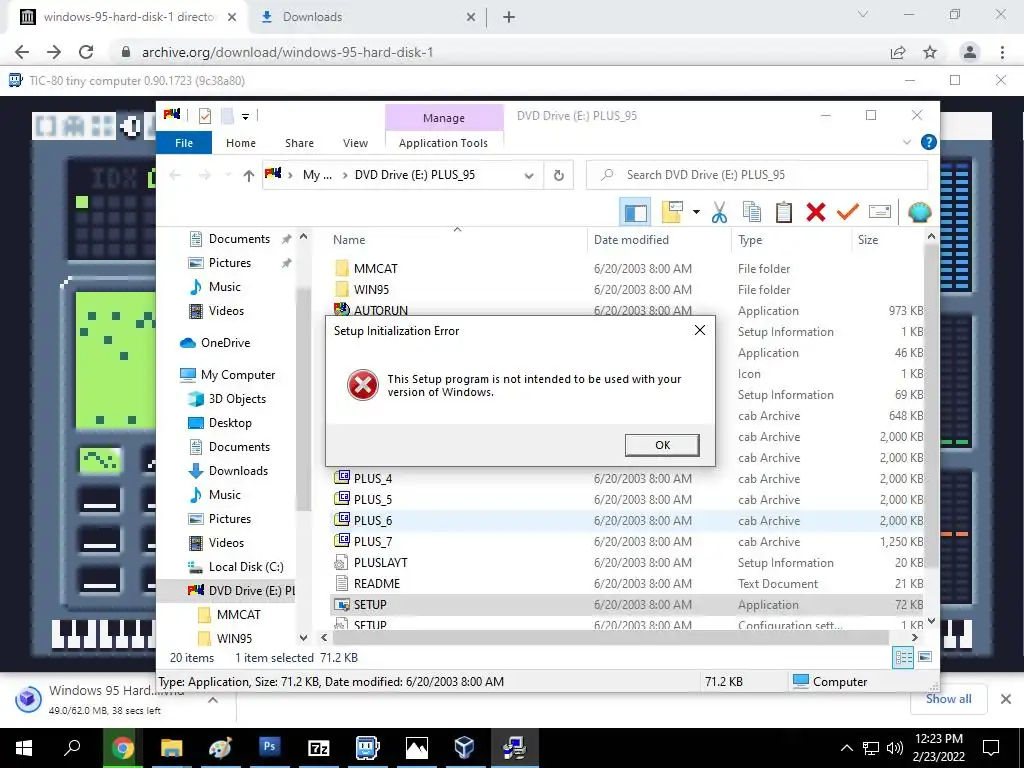Open Desktop in the navigation pane
This screenshot has height=768, width=1024.
(230, 423)
